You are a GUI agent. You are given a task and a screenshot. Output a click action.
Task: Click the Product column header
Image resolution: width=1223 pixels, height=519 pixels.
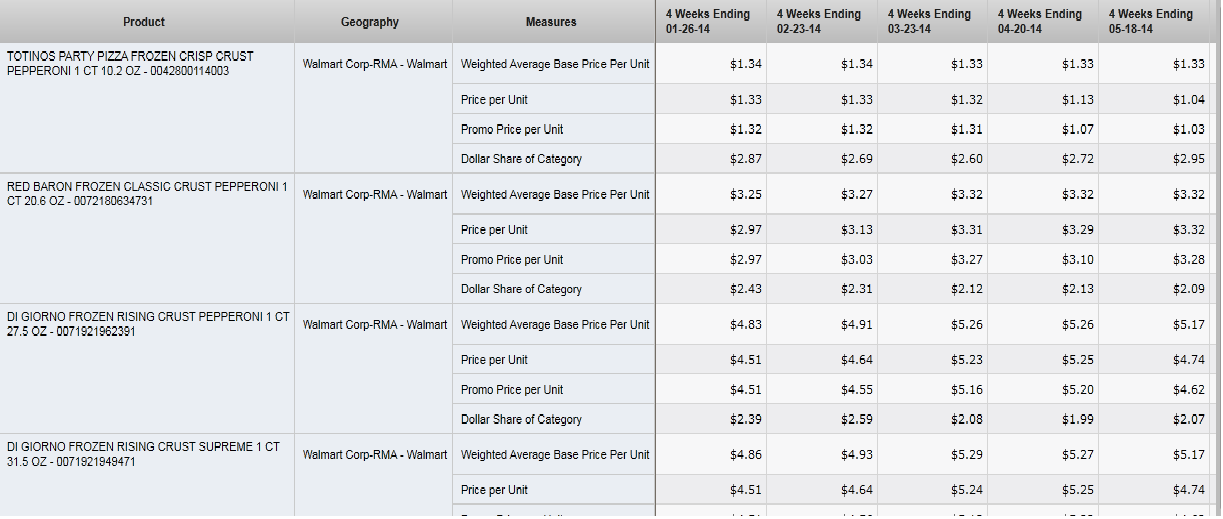coord(144,22)
